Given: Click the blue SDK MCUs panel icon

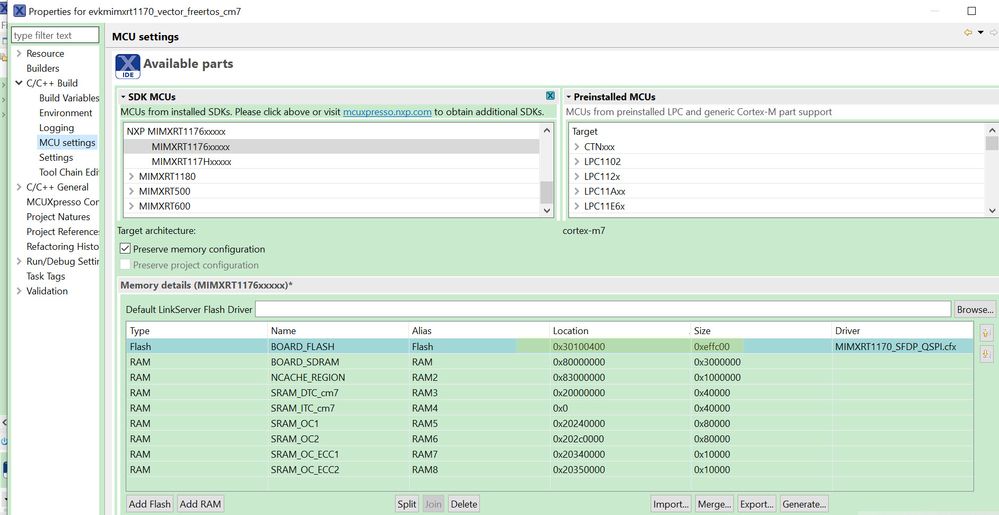Looking at the screenshot, I should pyautogui.click(x=550, y=96).
